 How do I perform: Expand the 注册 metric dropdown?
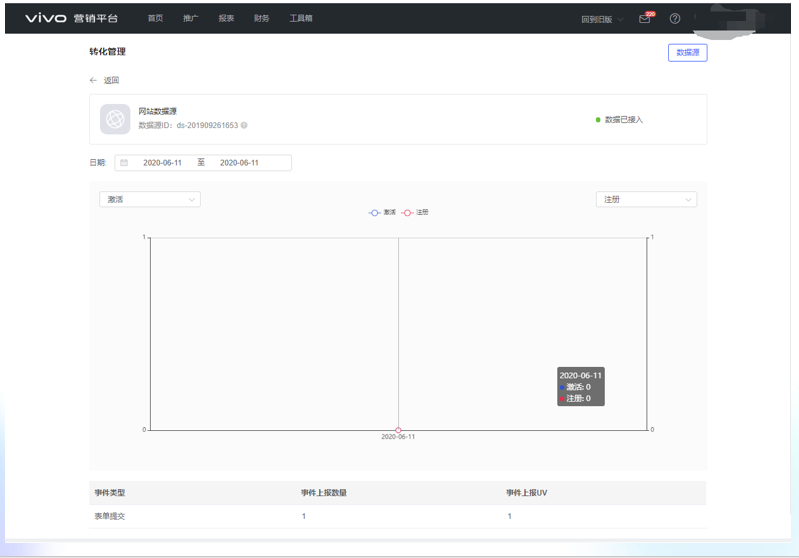point(646,199)
